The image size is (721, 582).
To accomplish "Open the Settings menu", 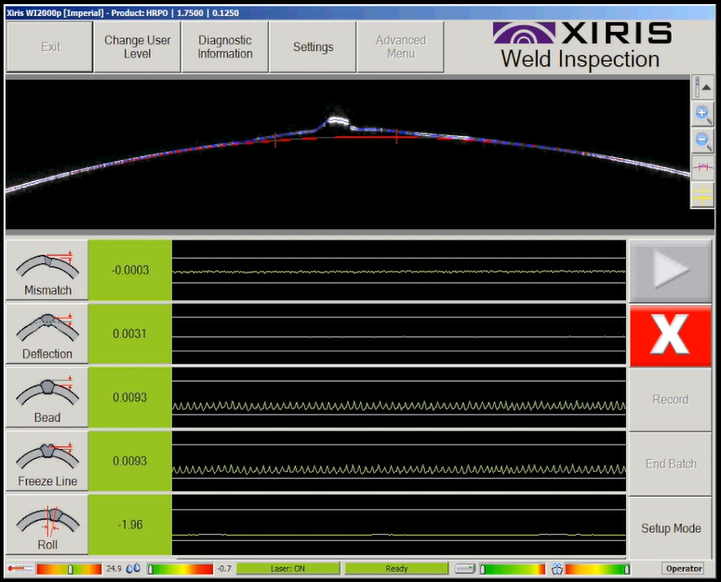I will click(313, 47).
